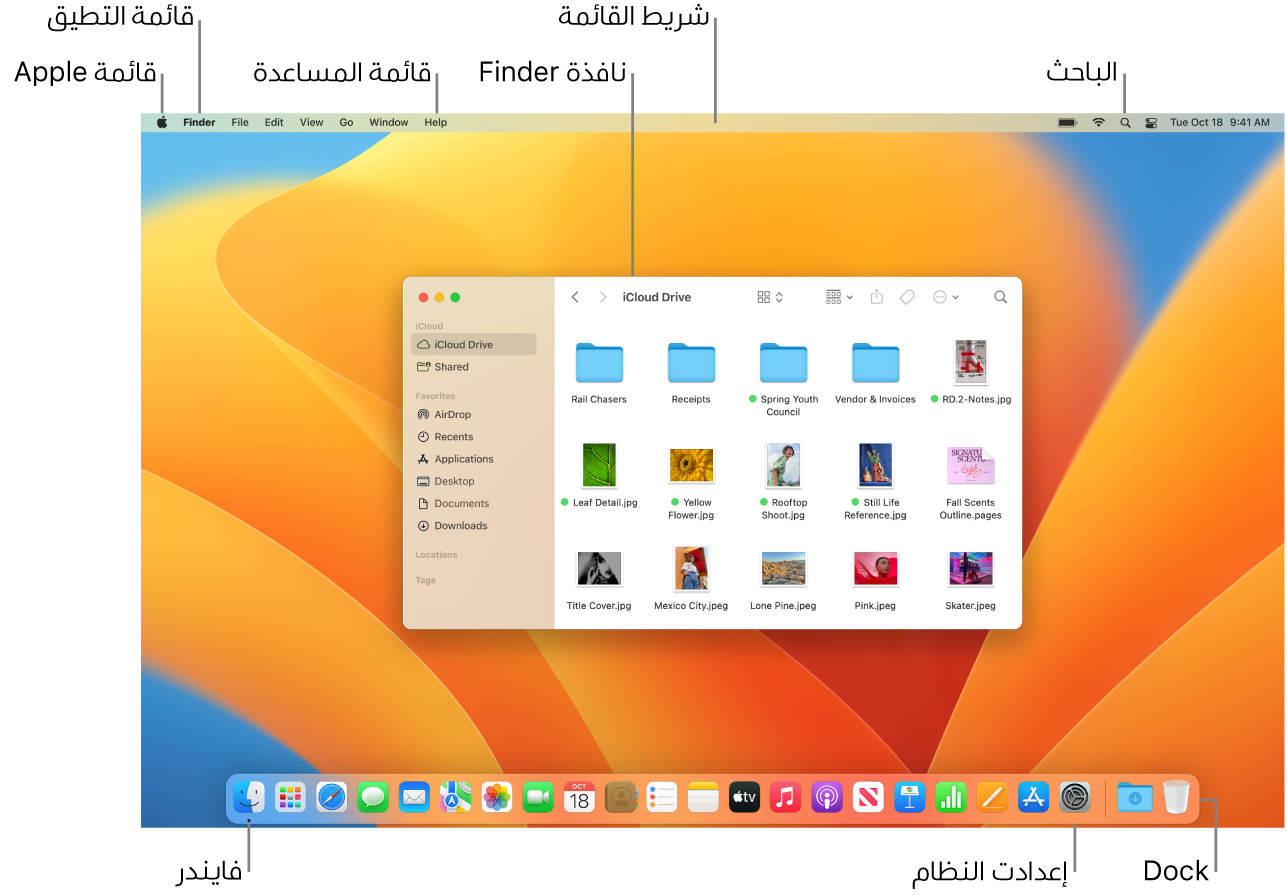Launch Safari from the Dock
Image resolution: width=1287 pixels, height=896 pixels.
[x=331, y=797]
